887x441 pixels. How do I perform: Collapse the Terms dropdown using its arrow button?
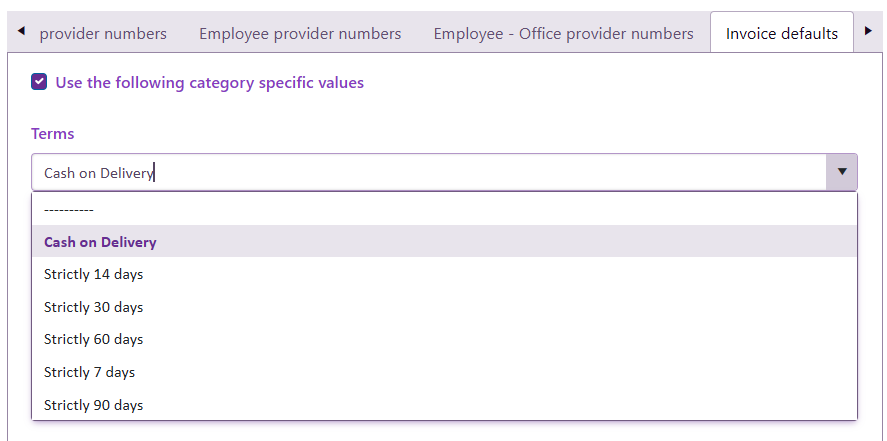(841, 172)
